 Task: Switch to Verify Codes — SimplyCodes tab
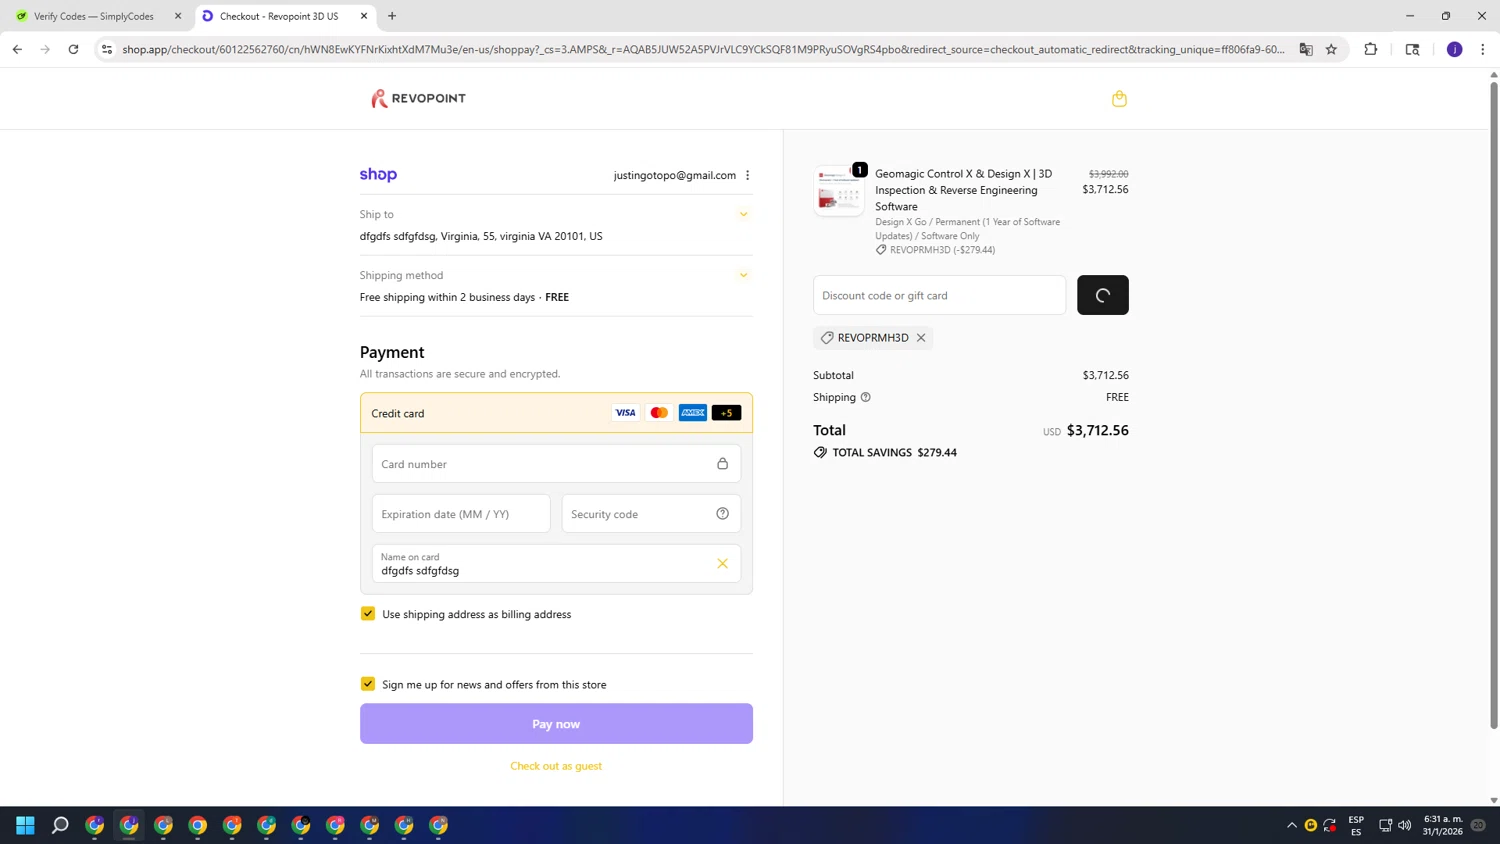pyautogui.click(x=93, y=16)
